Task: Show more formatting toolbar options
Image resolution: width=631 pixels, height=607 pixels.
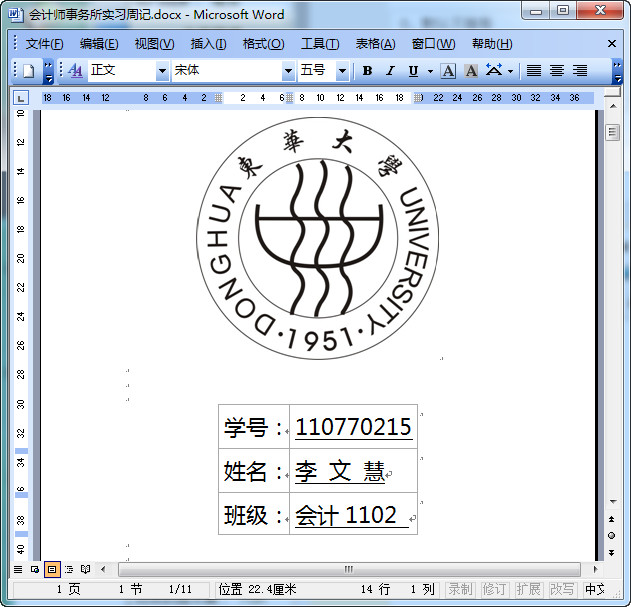Action: (617, 72)
